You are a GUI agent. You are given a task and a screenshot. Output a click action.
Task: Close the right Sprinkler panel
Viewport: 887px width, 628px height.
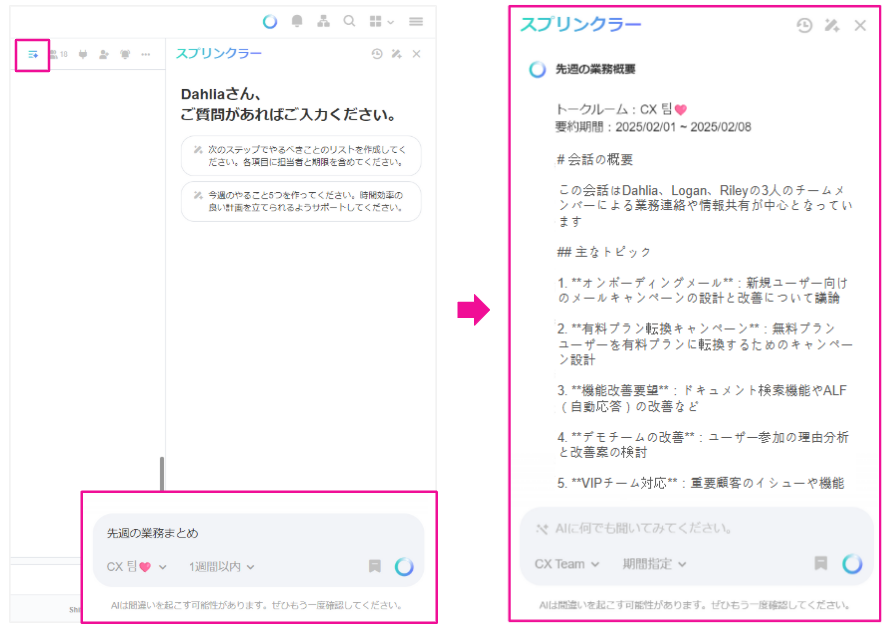(x=860, y=25)
